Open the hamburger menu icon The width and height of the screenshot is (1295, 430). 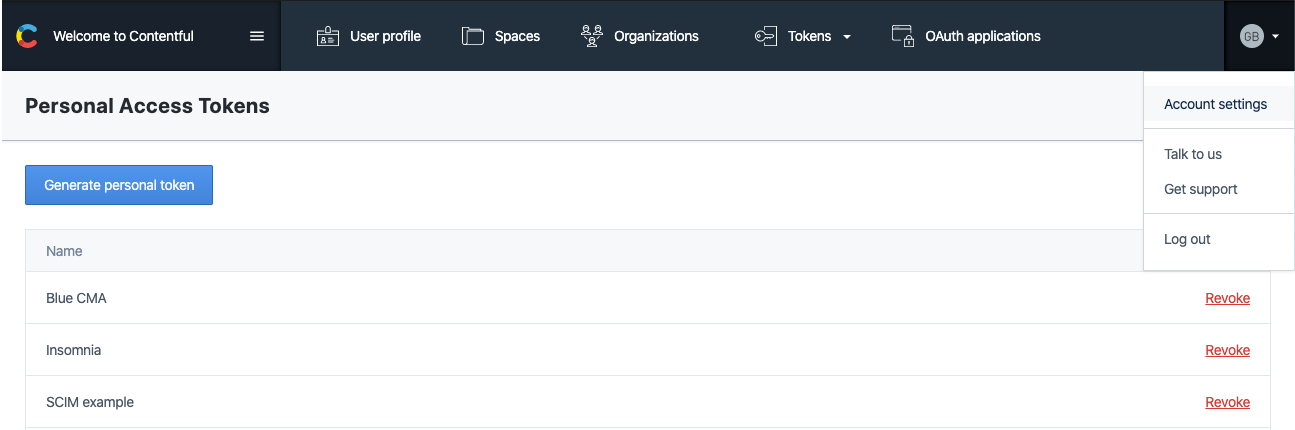tap(257, 36)
